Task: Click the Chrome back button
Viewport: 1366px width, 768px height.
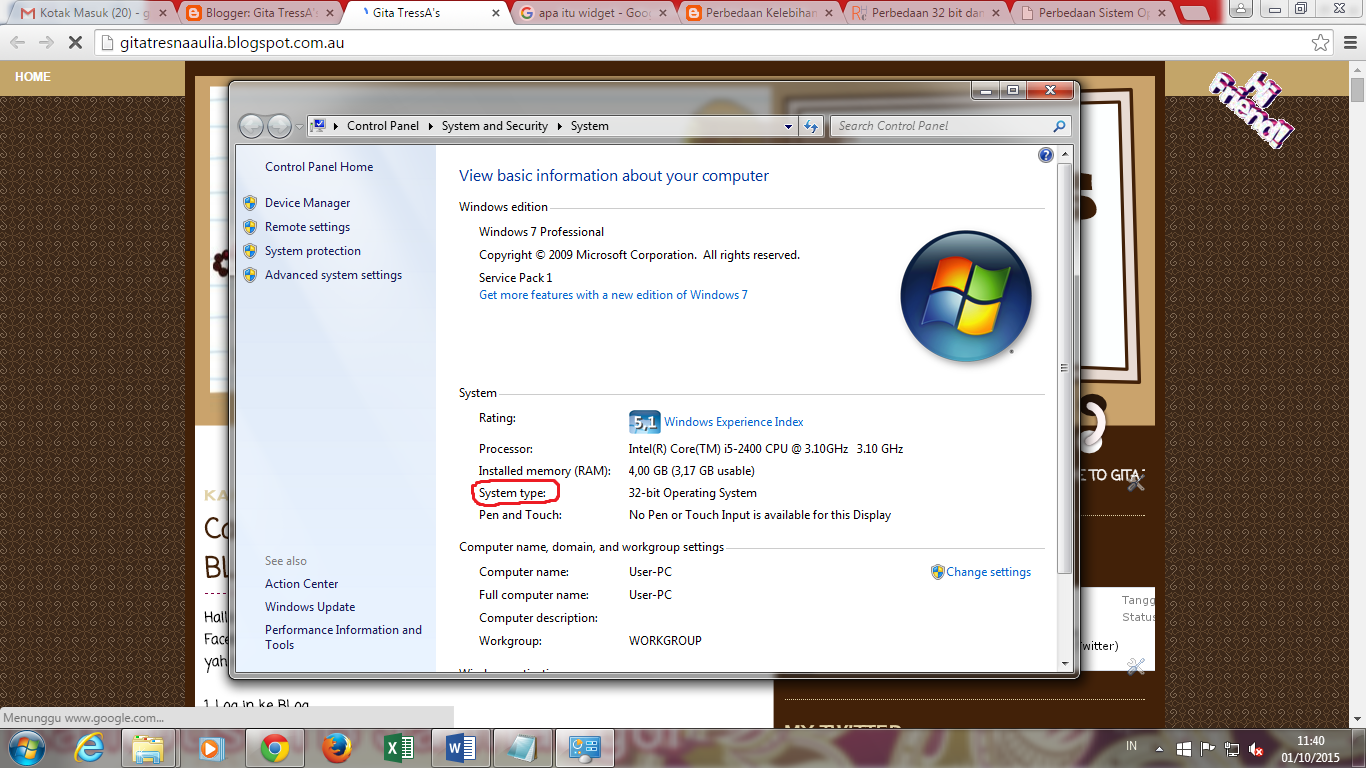Action: coord(18,43)
